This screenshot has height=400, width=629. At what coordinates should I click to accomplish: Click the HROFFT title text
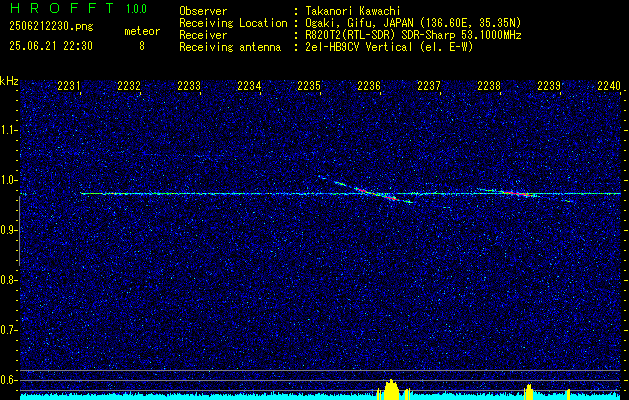[62, 8]
